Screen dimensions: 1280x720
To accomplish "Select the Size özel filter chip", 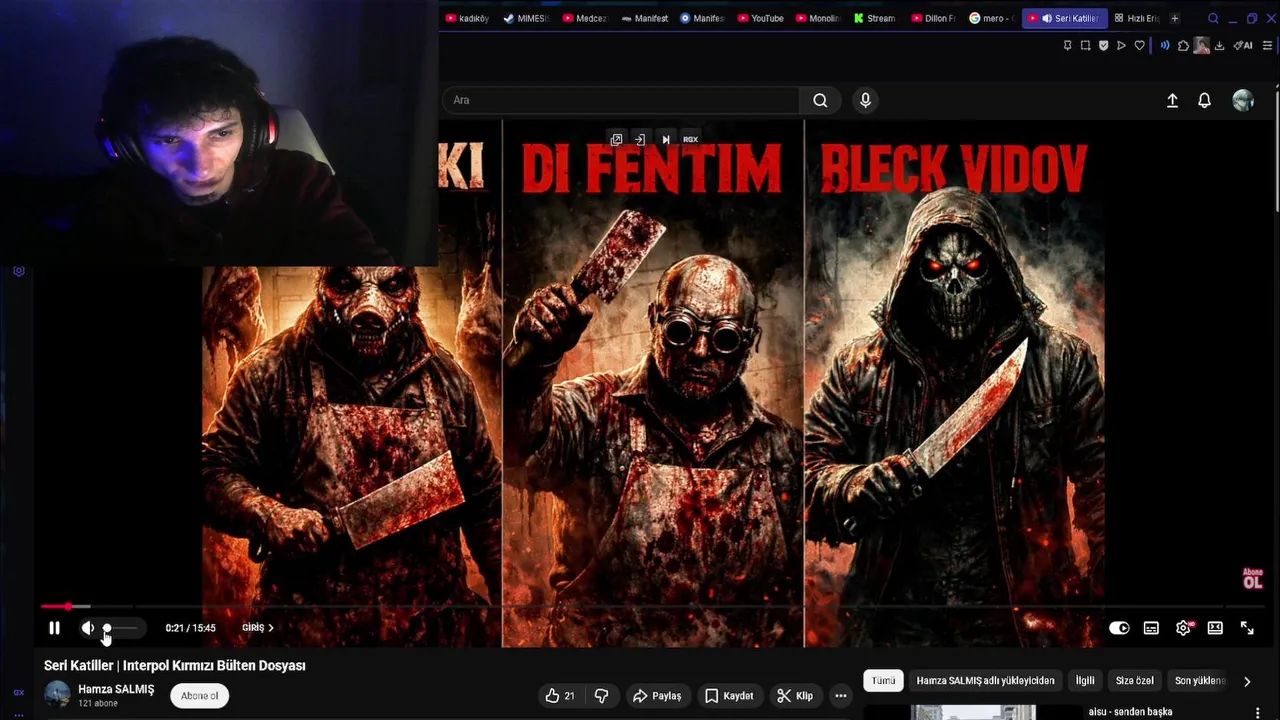I will click(1134, 681).
